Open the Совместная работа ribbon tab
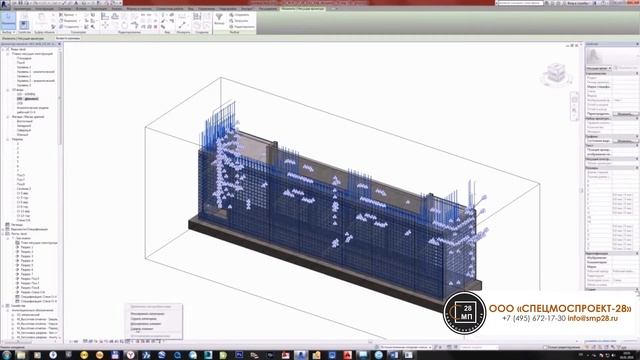640x360 pixels. point(170,9)
